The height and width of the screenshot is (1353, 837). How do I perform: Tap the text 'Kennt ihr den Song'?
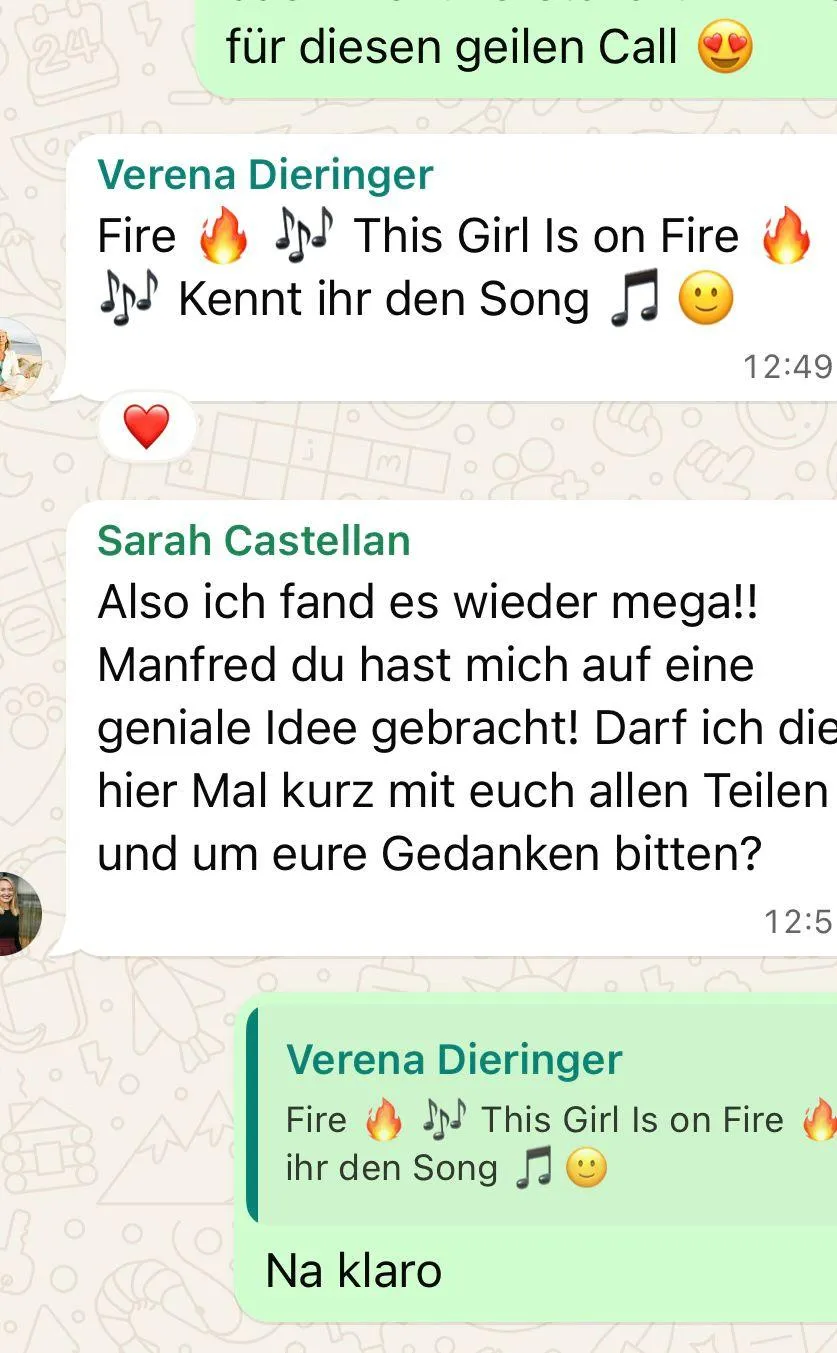pyautogui.click(x=383, y=300)
